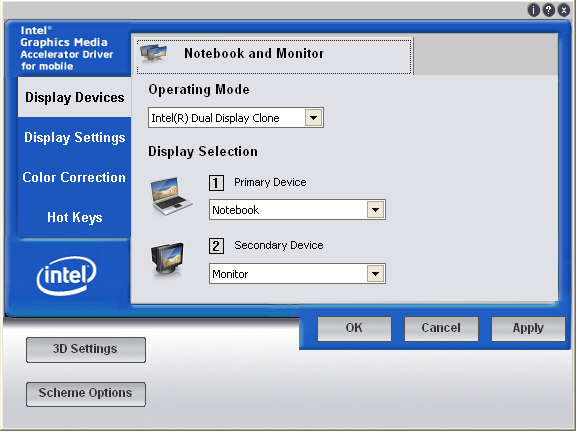The image size is (577, 435).
Task: Click the Monitor combo box field
Action: point(297,273)
